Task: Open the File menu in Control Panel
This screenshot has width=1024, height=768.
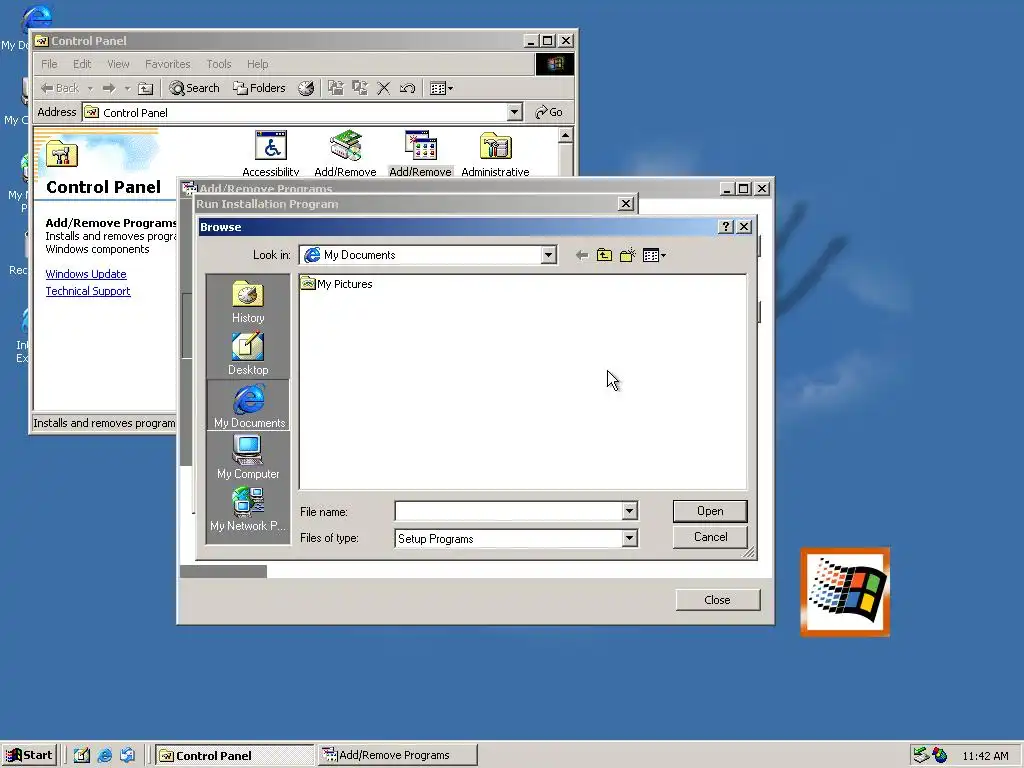Action: 49,64
